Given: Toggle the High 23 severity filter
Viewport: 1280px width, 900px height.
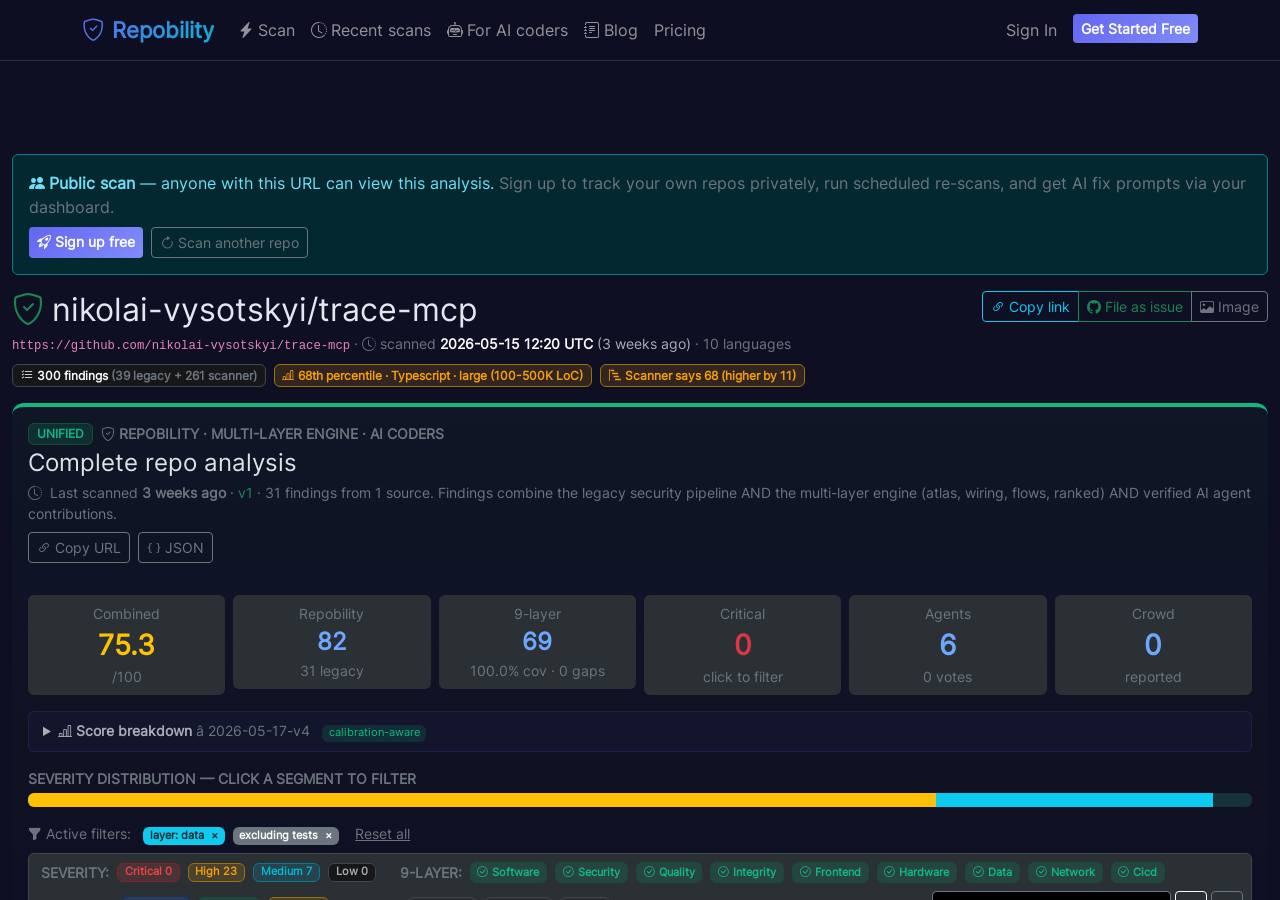Looking at the screenshot, I should pos(216,872).
